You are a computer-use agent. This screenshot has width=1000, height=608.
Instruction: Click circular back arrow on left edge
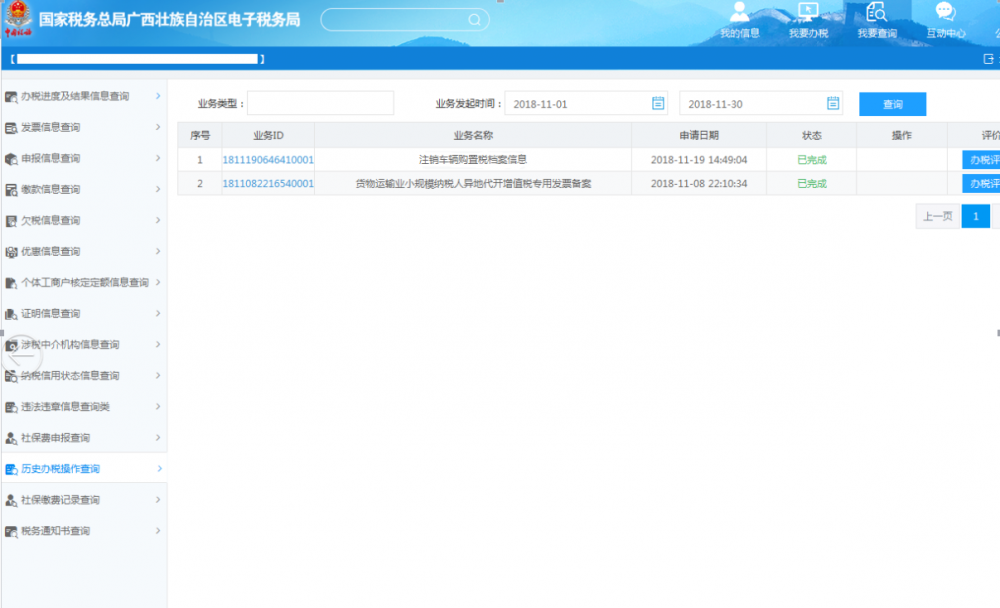22,355
